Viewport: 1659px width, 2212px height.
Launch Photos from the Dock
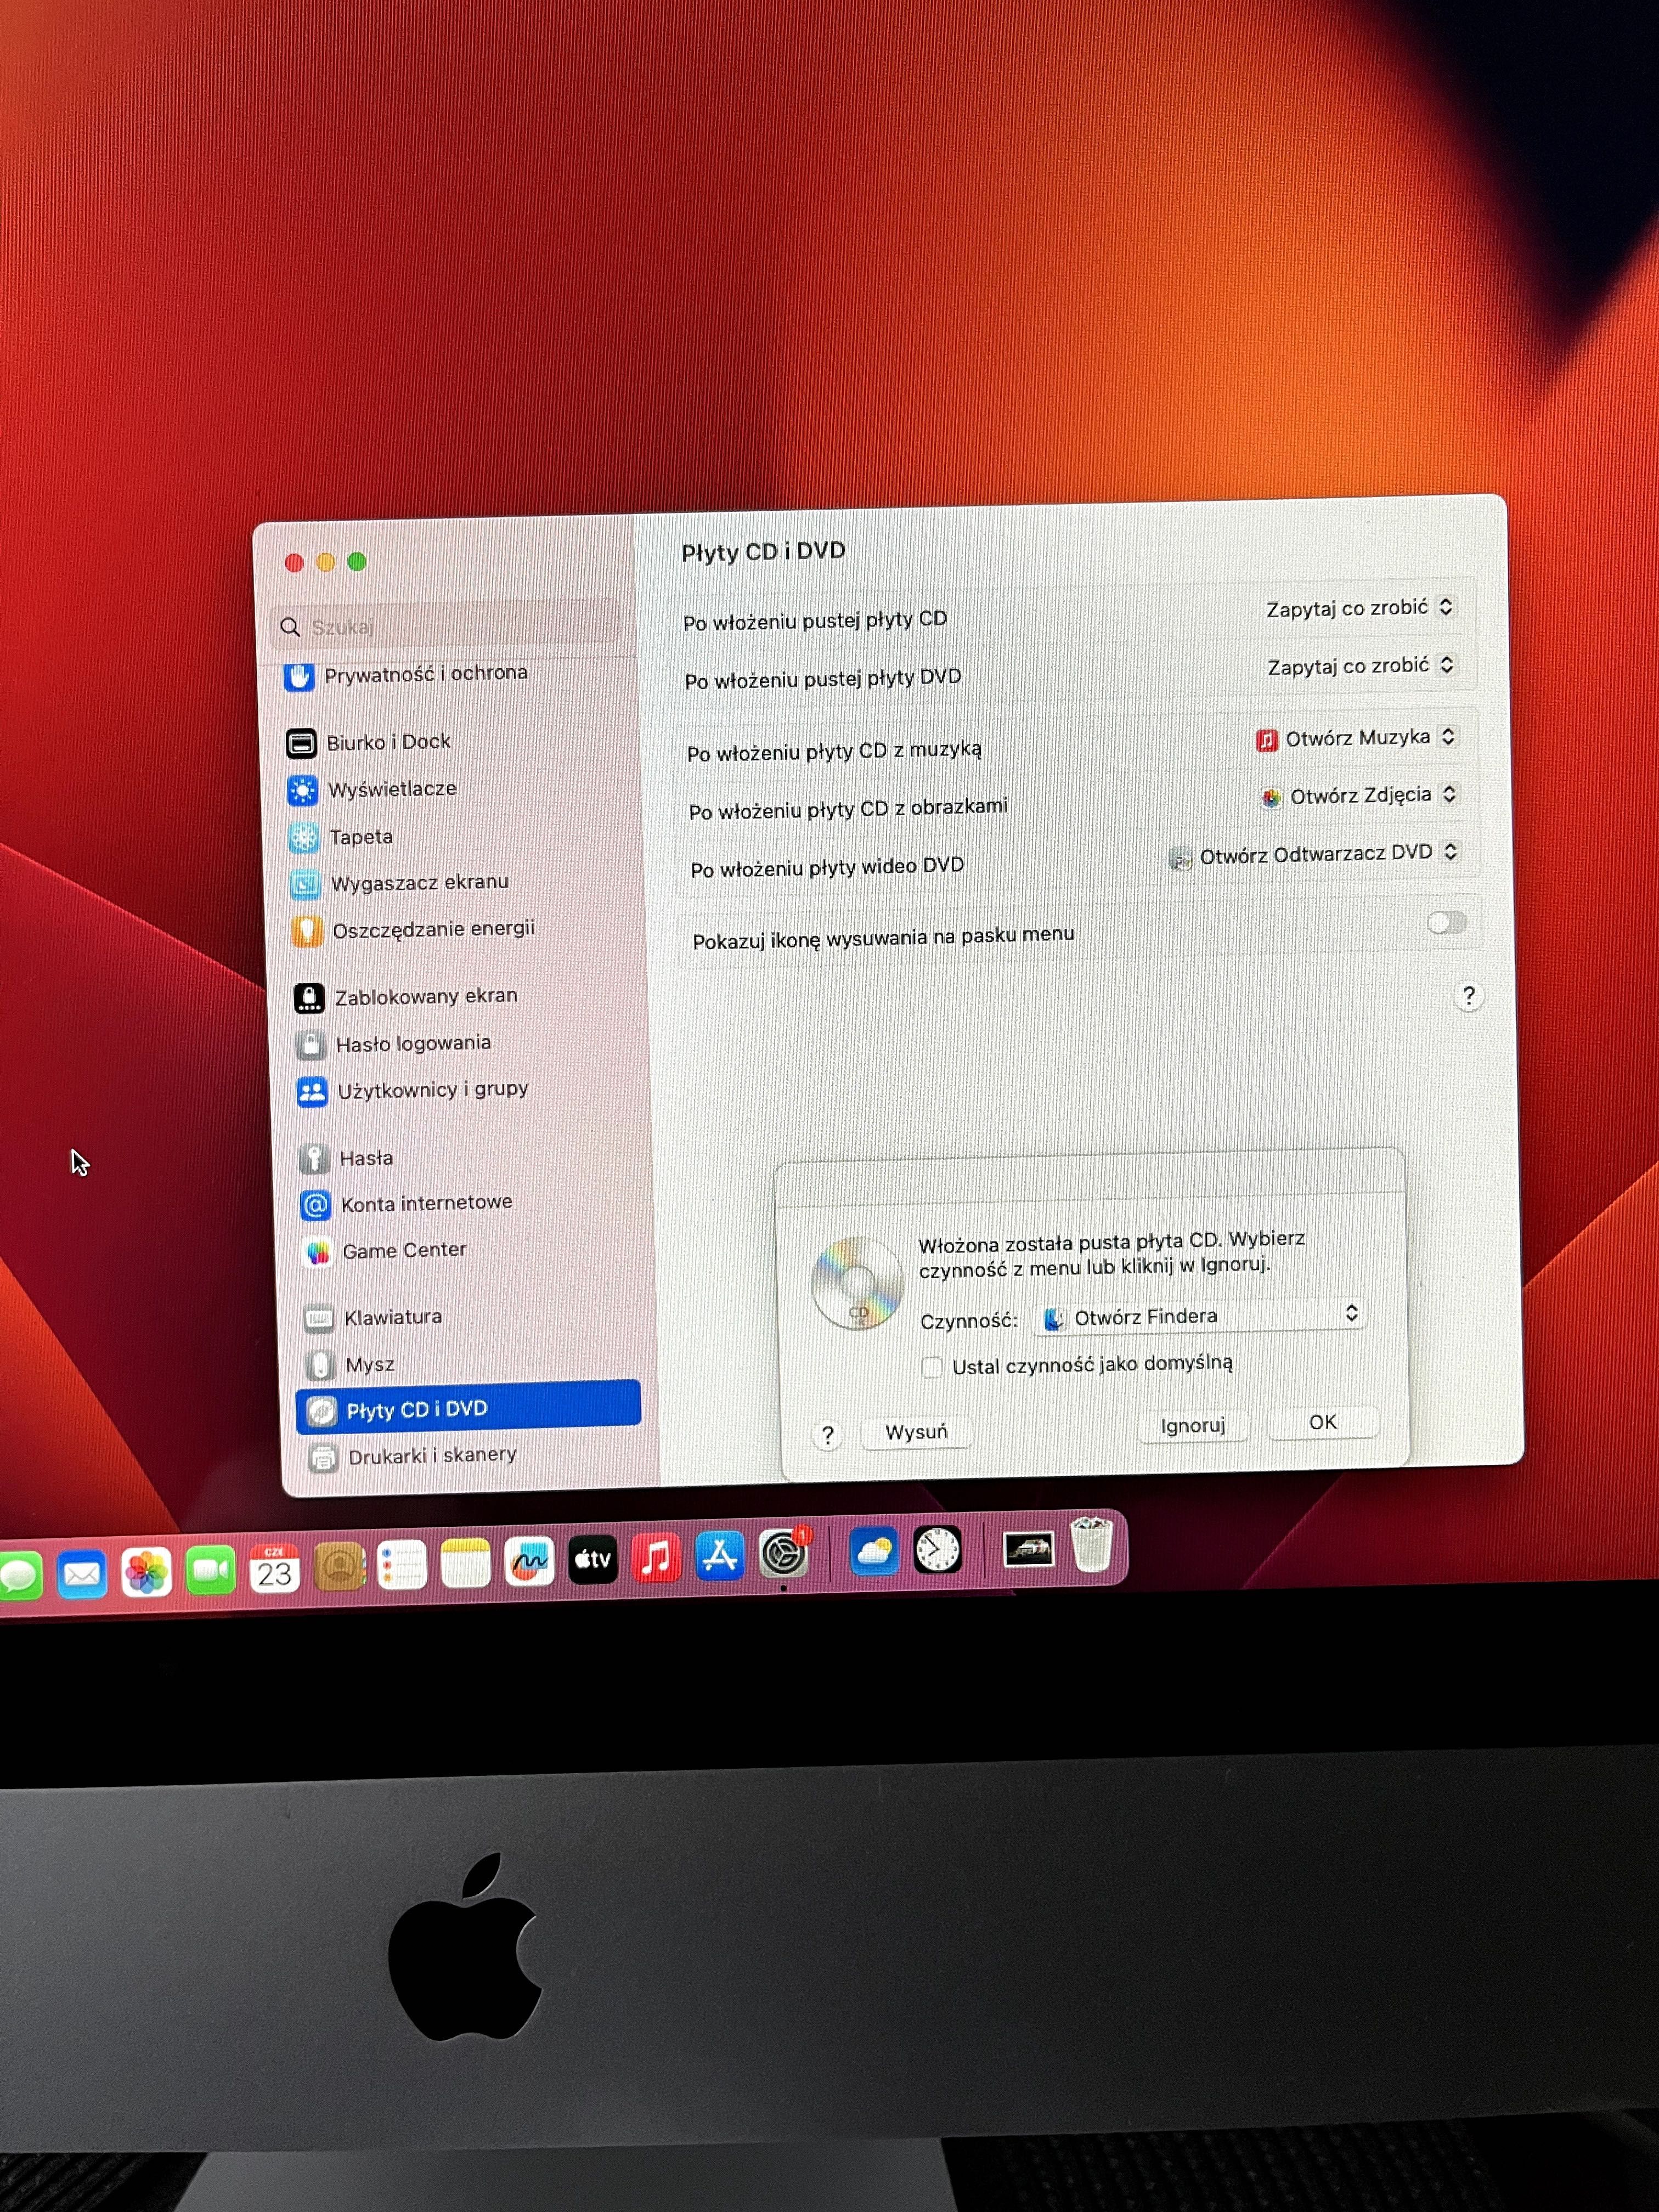click(x=146, y=1572)
